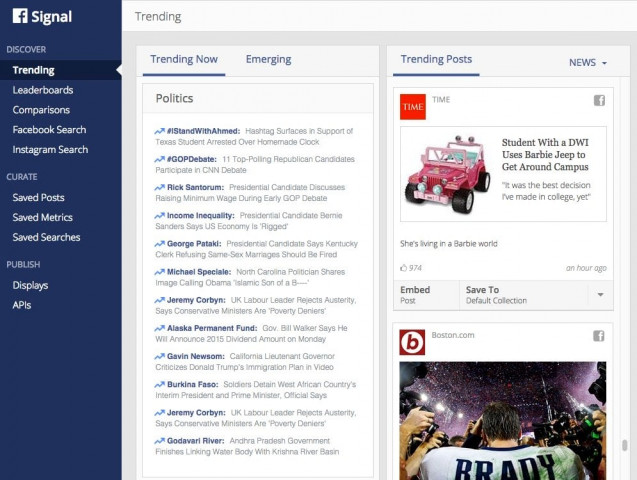The image size is (637, 480).
Task: Open the Facebook icon on the Boston.com post
Action: click(599, 336)
